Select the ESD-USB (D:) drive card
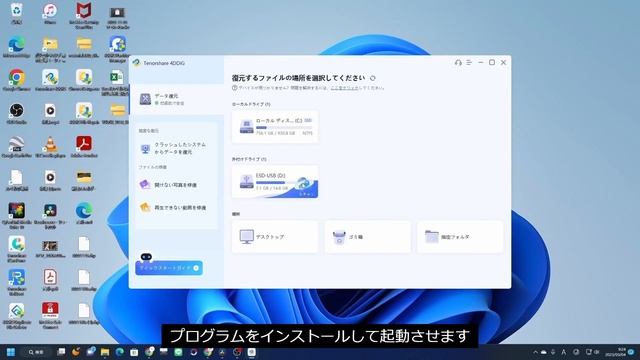Screen dimensions: 640x360 275,182
